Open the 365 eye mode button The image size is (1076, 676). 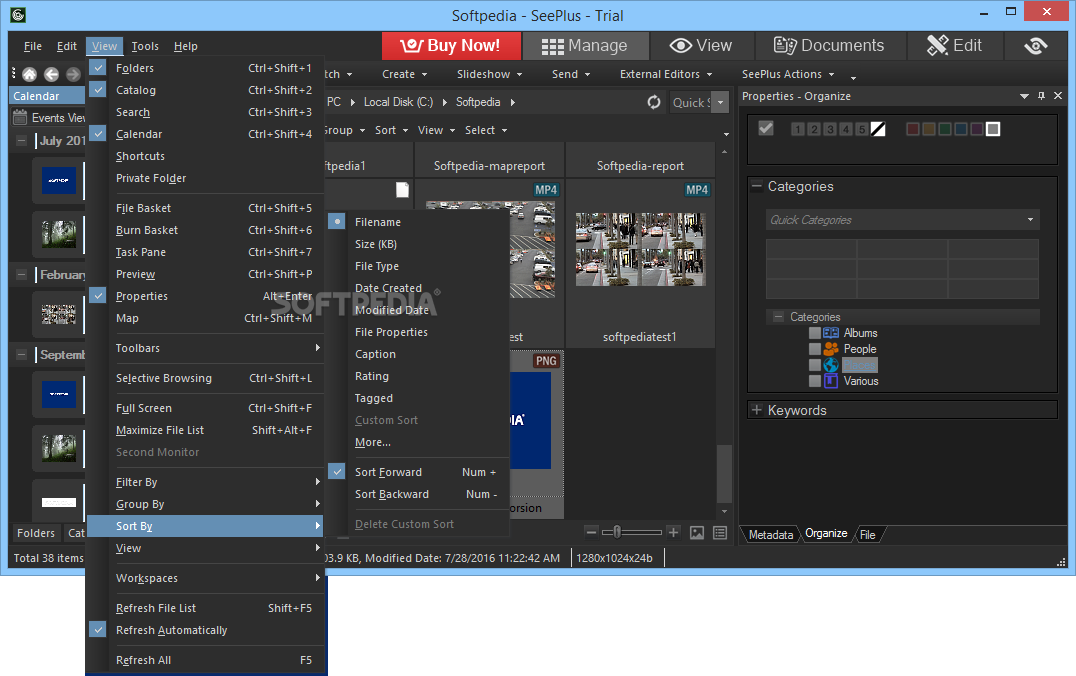[1036, 46]
